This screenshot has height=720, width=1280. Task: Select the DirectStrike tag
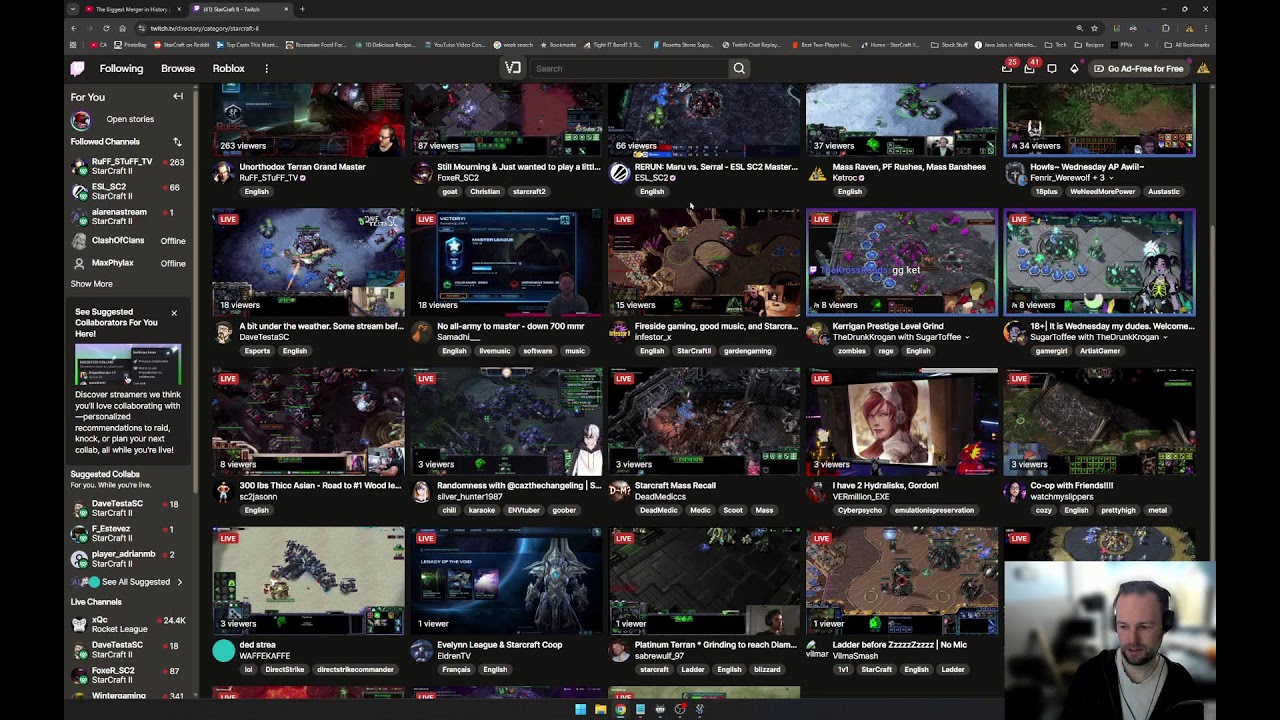[285, 669]
